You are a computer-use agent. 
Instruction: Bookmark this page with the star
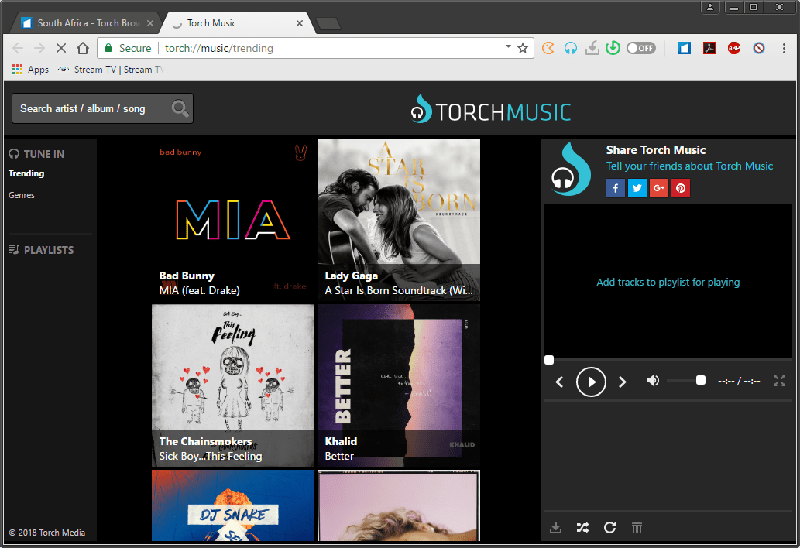pos(523,48)
